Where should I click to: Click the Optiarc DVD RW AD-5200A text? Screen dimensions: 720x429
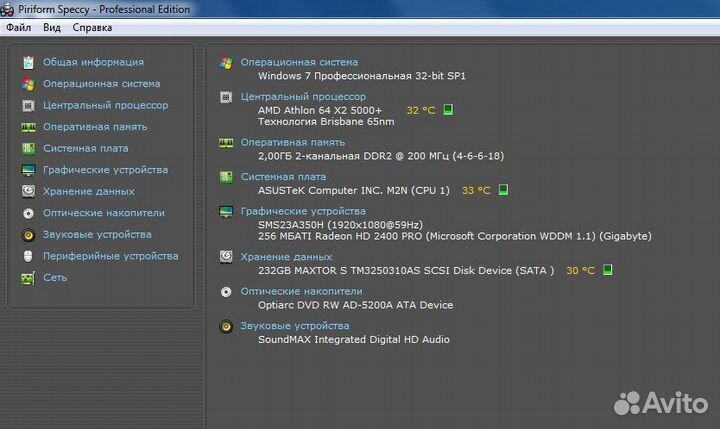(355, 305)
